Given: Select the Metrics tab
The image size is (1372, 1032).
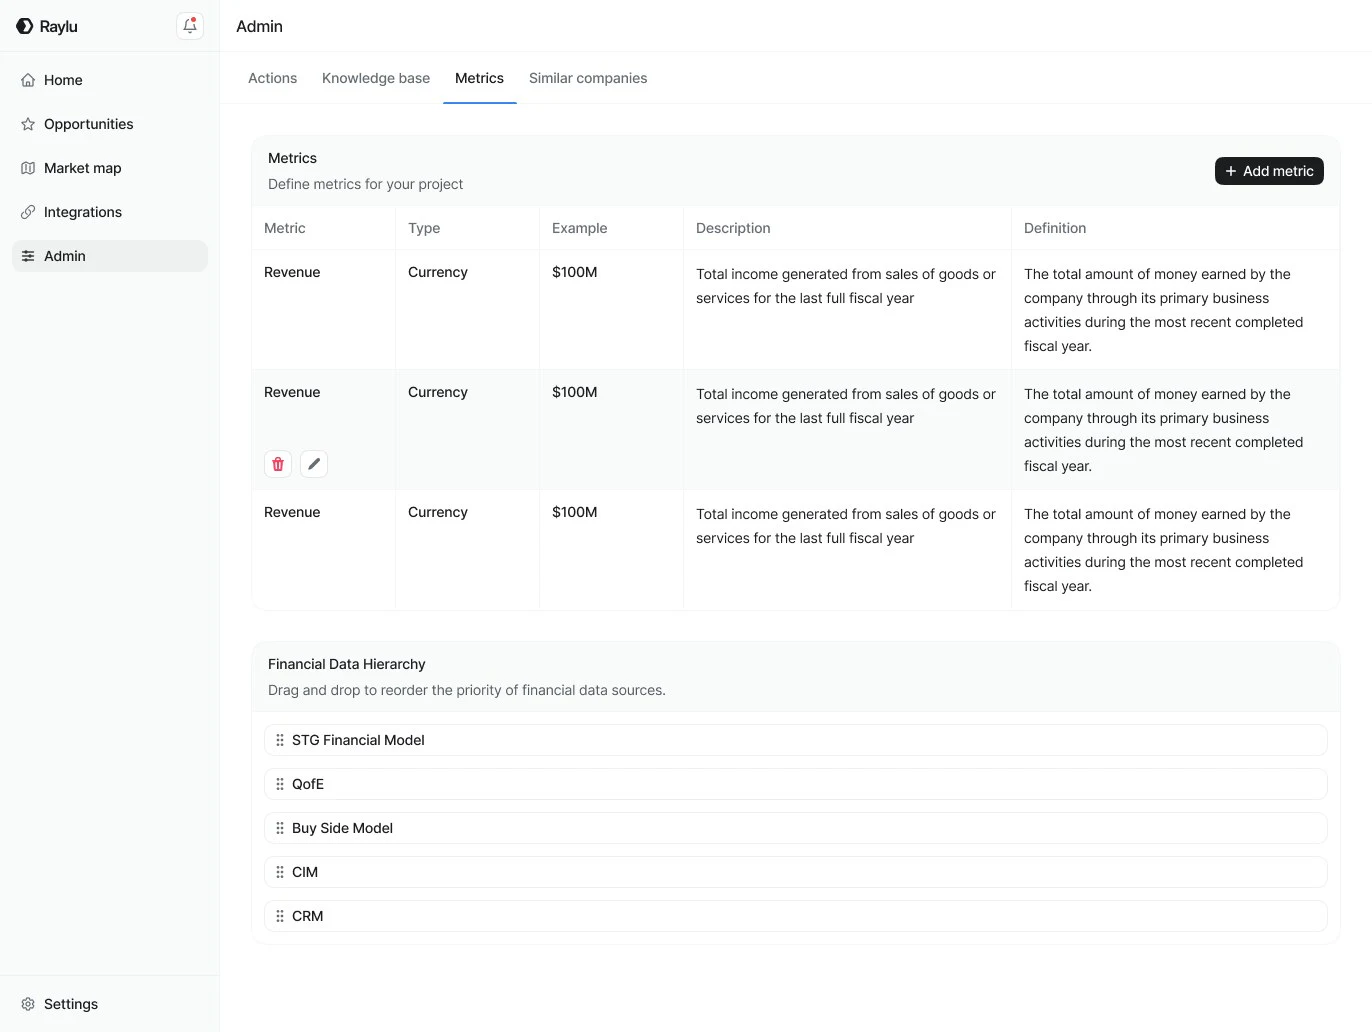Looking at the screenshot, I should 479,78.
